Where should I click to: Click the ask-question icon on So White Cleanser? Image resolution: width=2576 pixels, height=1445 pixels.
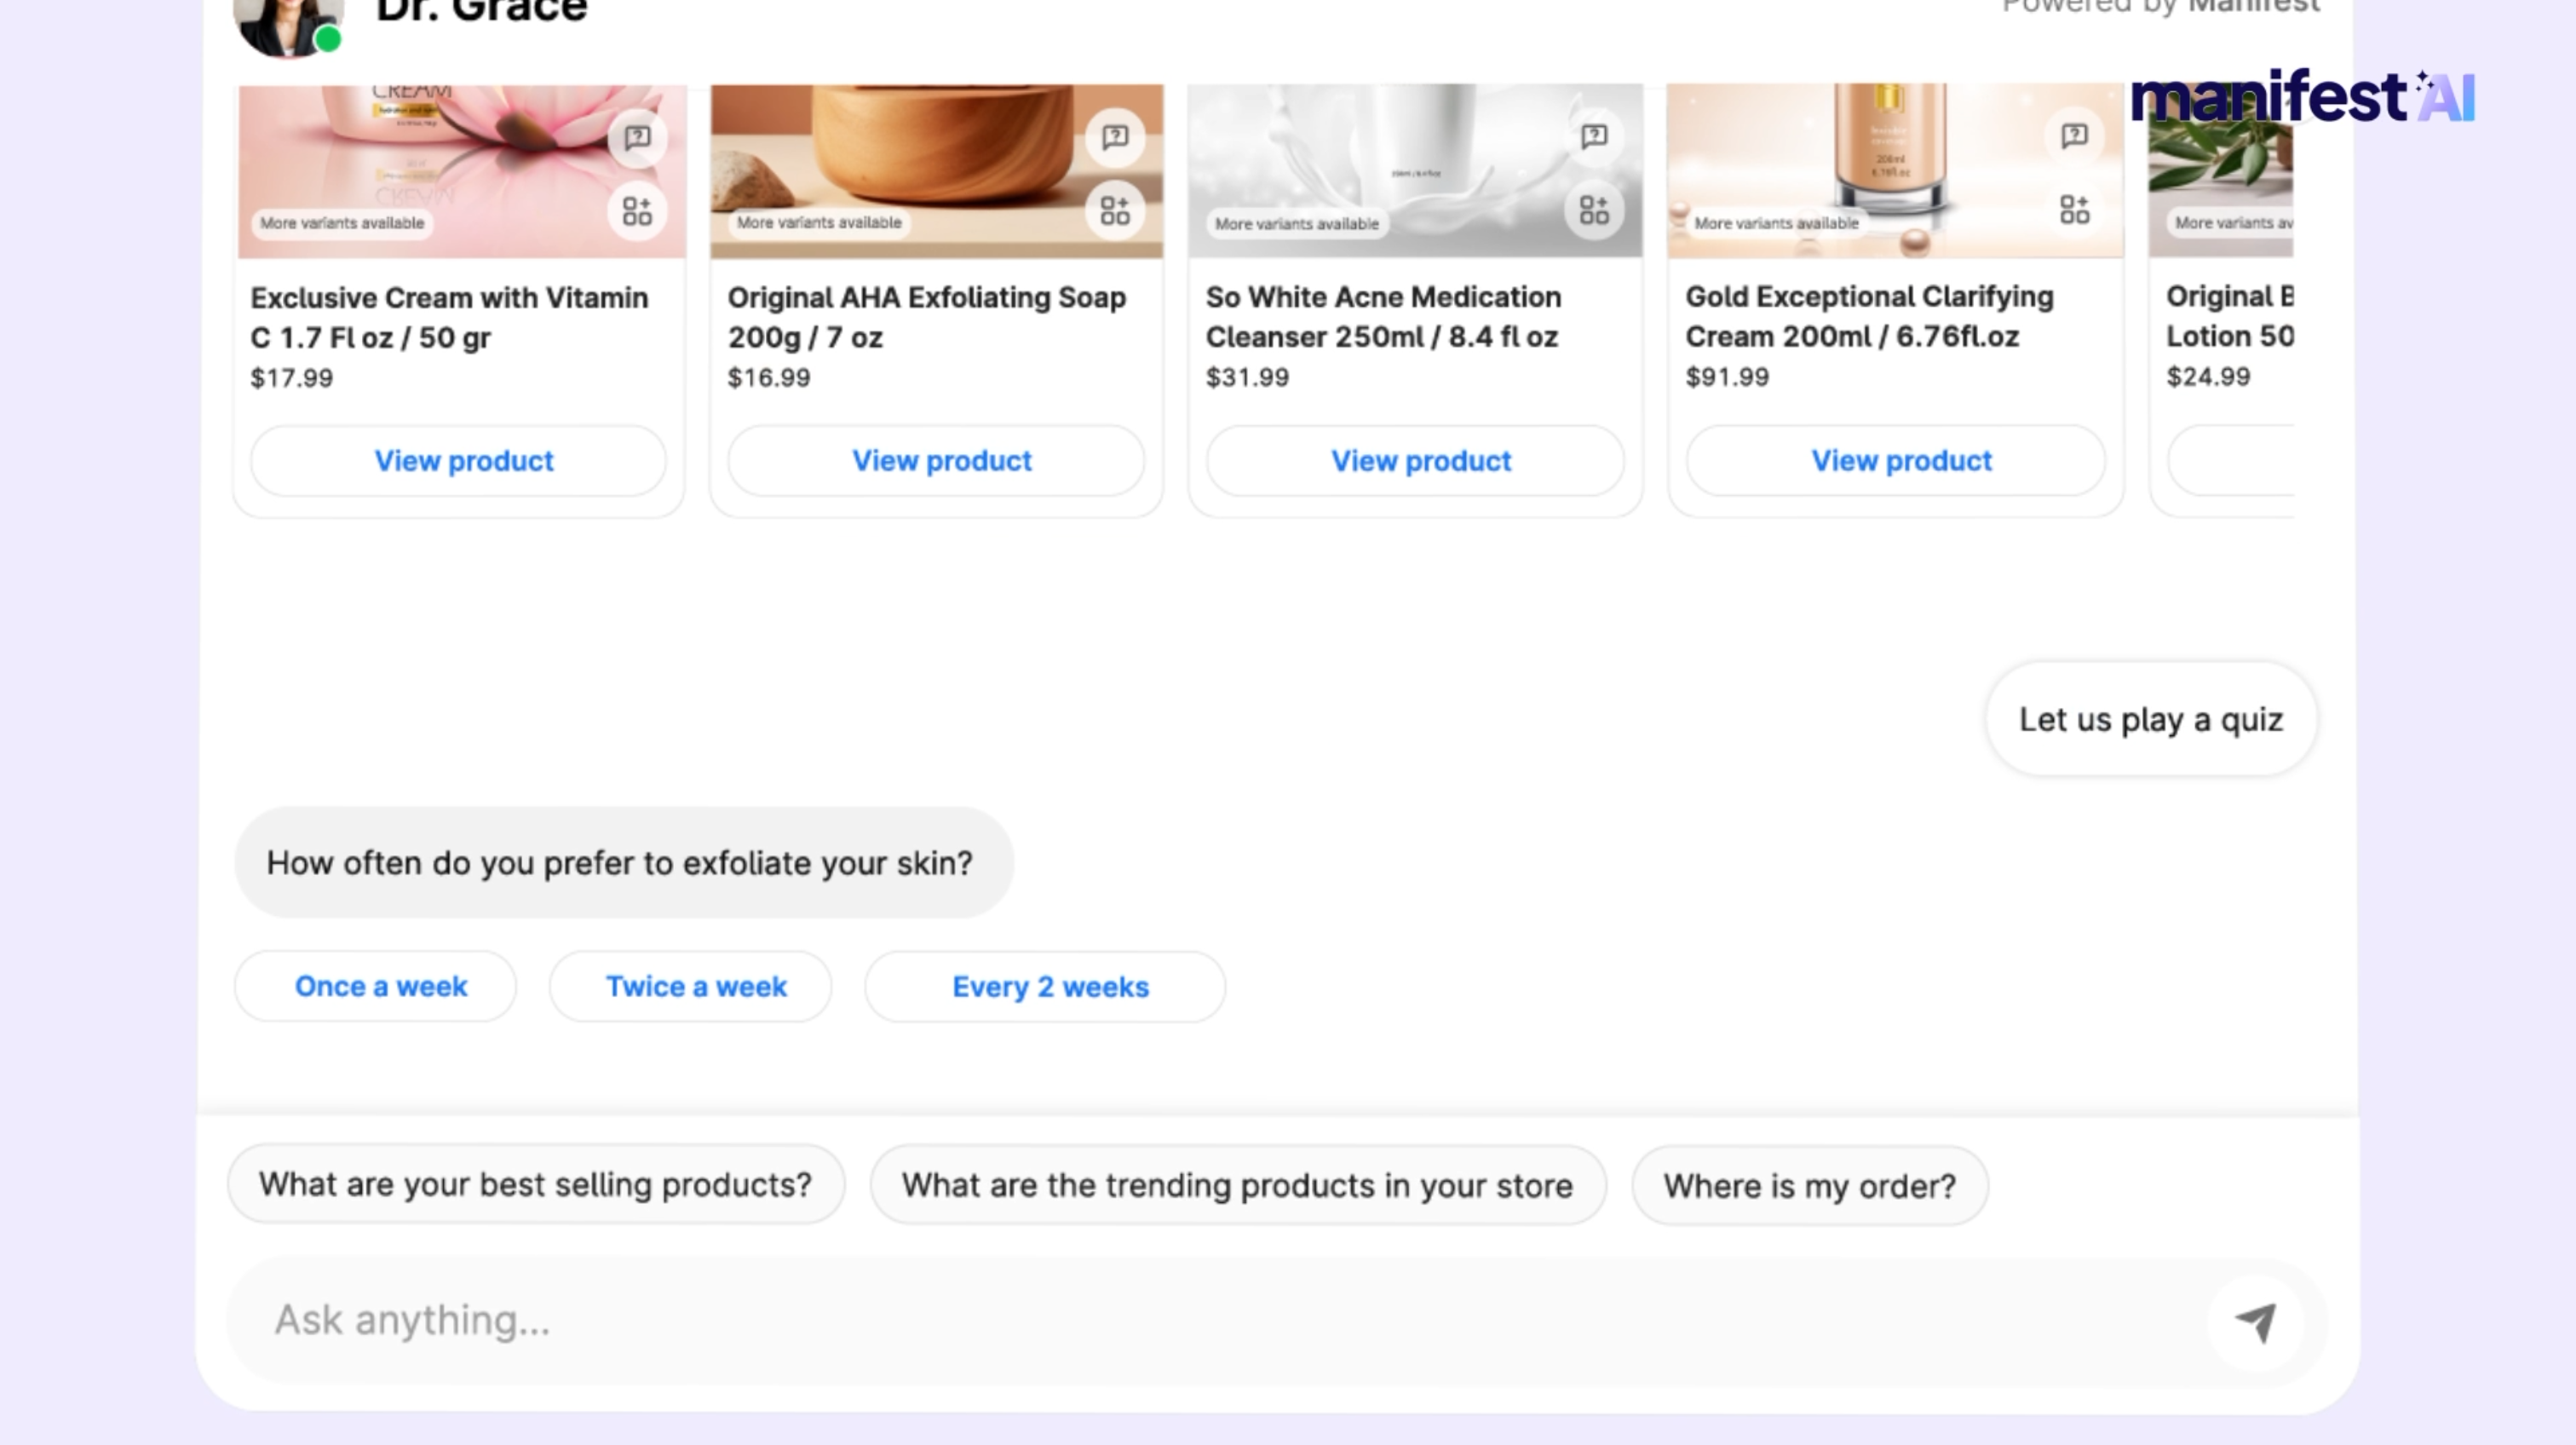[1594, 136]
